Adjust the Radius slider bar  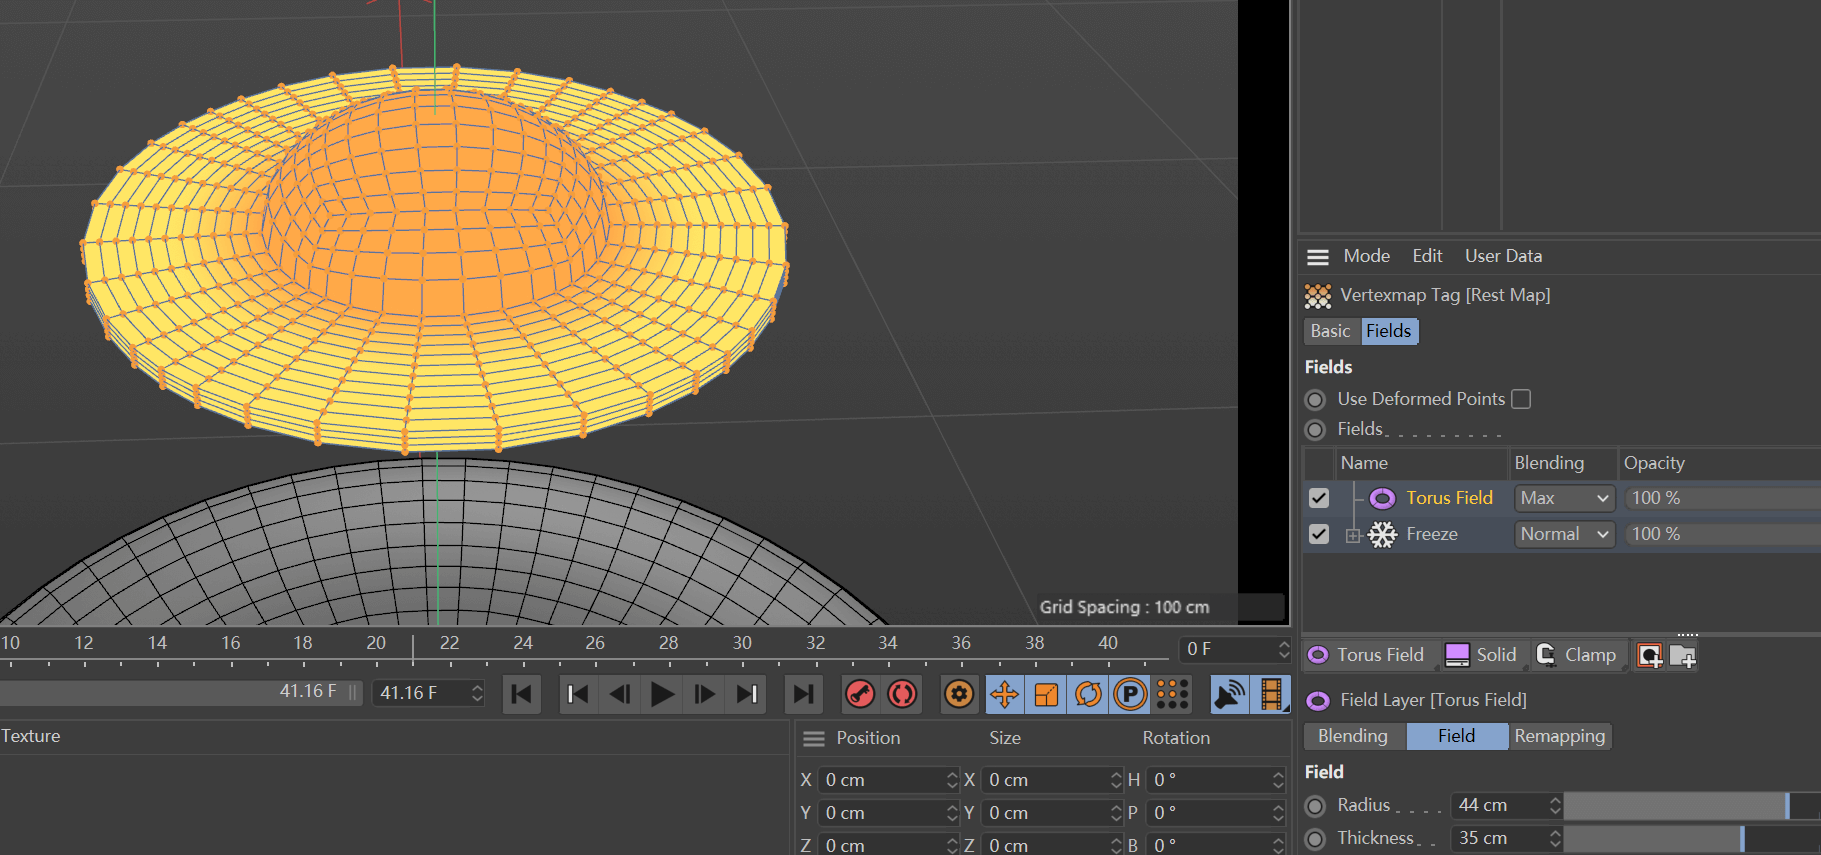pos(1692,805)
